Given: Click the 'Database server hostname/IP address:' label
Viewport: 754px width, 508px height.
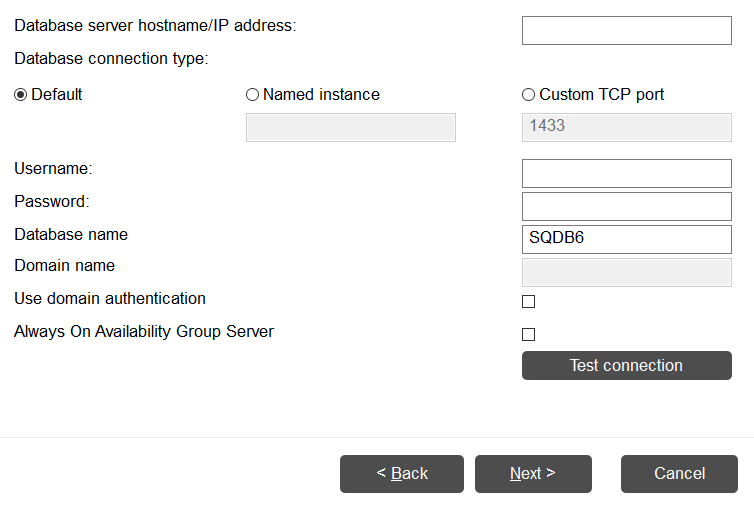Looking at the screenshot, I should (x=155, y=25).
